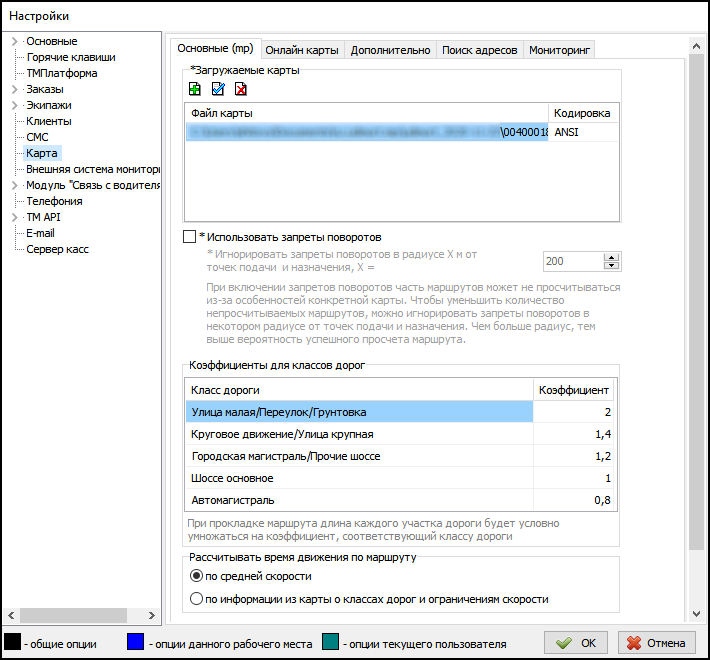Click the black 'общие опции' color square
Viewport: 710px width, 660px height.
point(12,643)
